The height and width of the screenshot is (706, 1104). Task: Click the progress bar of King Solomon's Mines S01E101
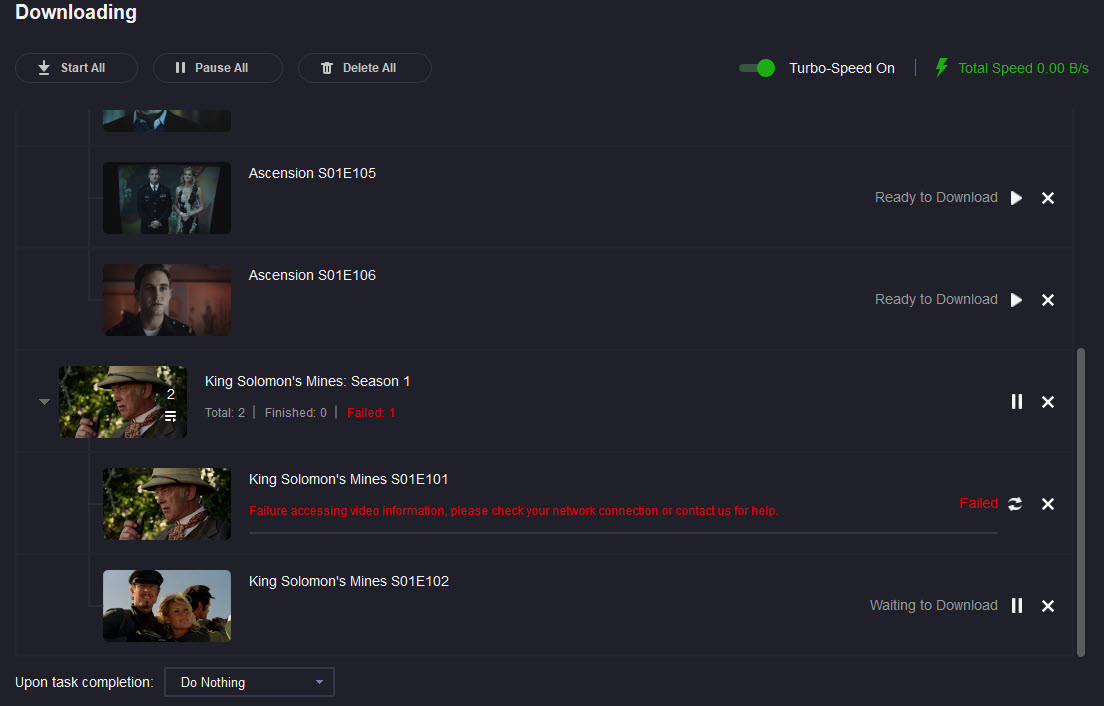click(623, 533)
